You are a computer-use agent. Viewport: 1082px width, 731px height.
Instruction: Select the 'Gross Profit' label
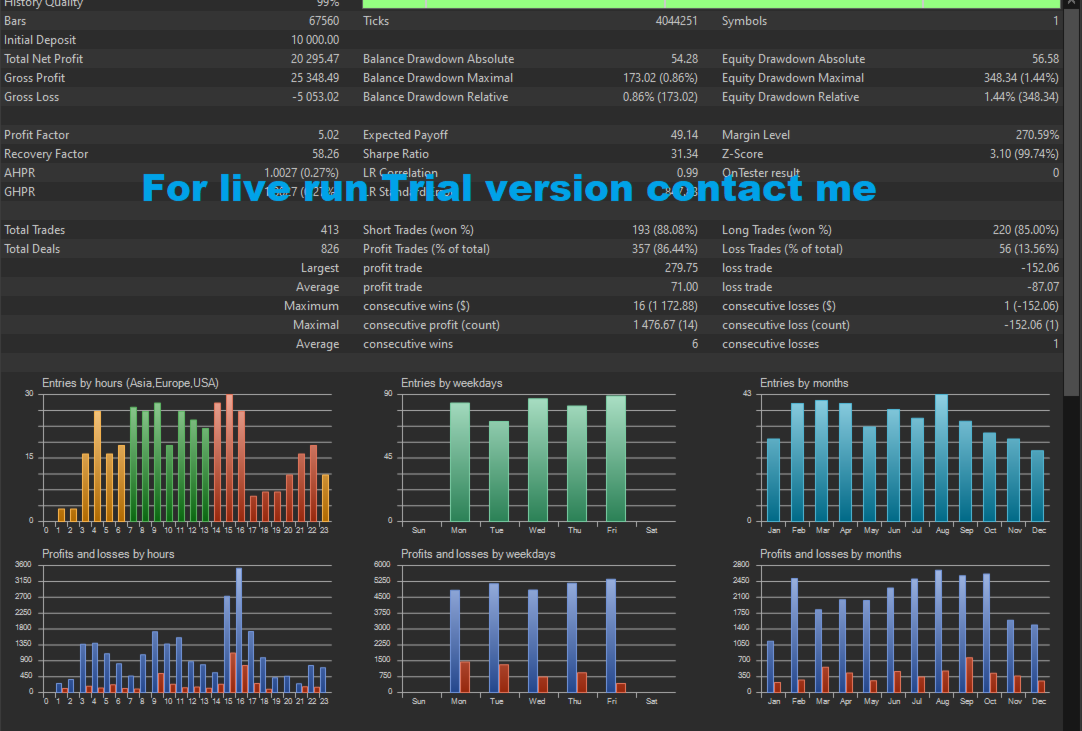pyautogui.click(x=35, y=78)
